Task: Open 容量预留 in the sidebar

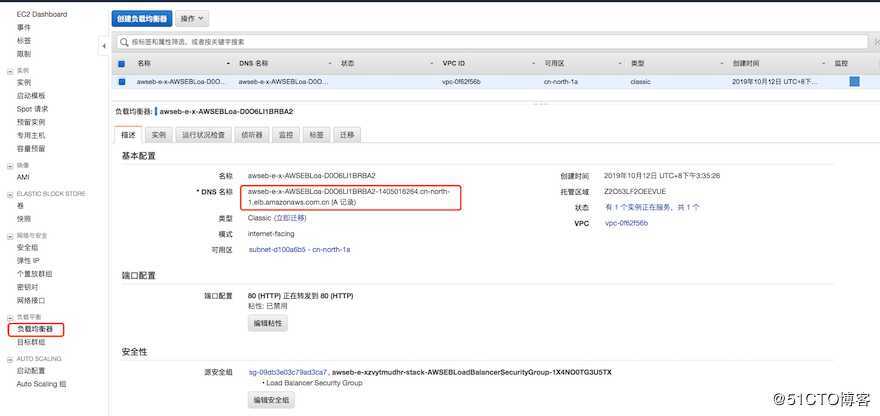Action: 31,149
